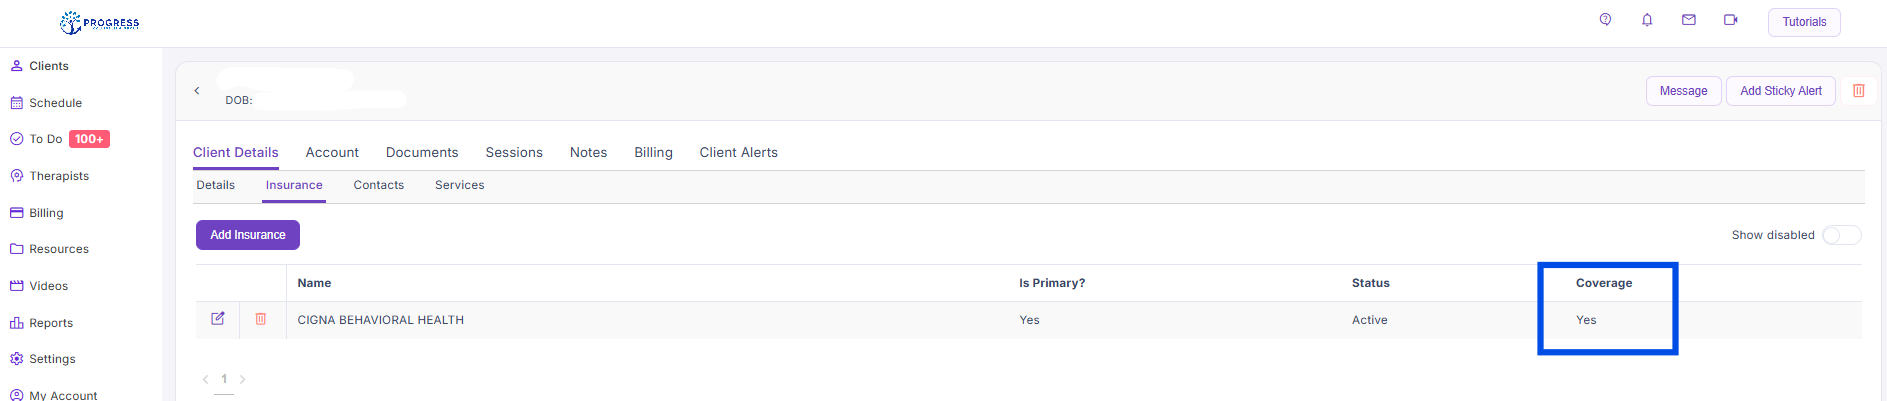
Task: Open the mail envelope icon
Action: pyautogui.click(x=1689, y=20)
